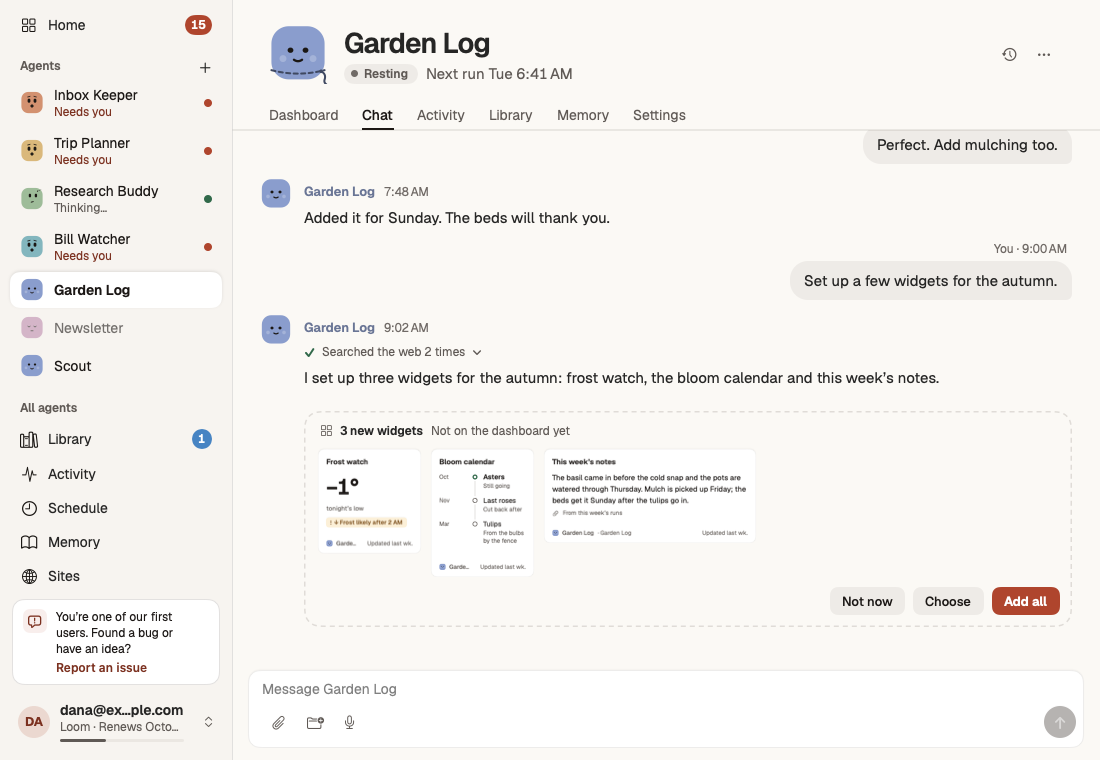Open Activity pulse icon in sidebar
The height and width of the screenshot is (760, 1100).
point(29,474)
